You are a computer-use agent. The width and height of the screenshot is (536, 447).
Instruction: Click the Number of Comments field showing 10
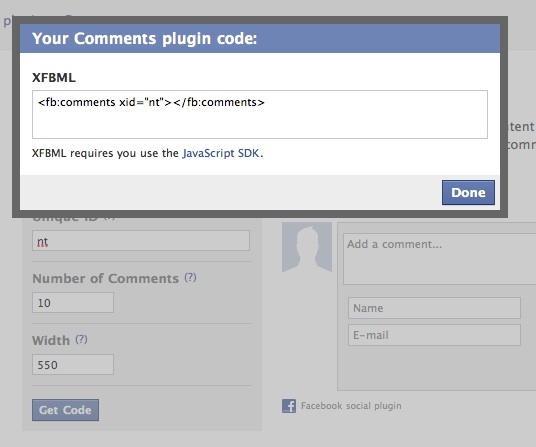pos(73,302)
